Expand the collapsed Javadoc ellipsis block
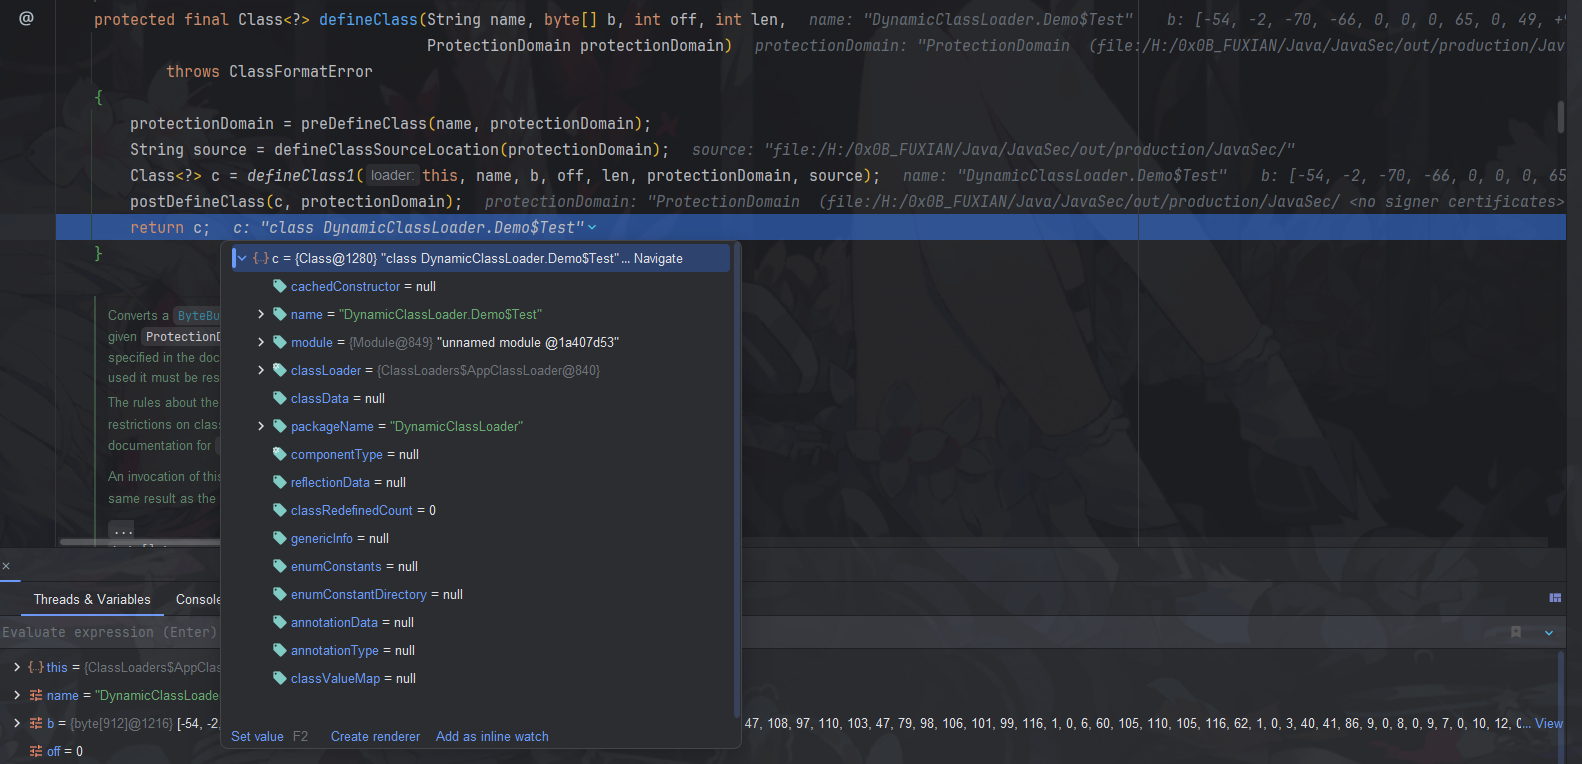The width and height of the screenshot is (1582, 764). click(x=122, y=529)
